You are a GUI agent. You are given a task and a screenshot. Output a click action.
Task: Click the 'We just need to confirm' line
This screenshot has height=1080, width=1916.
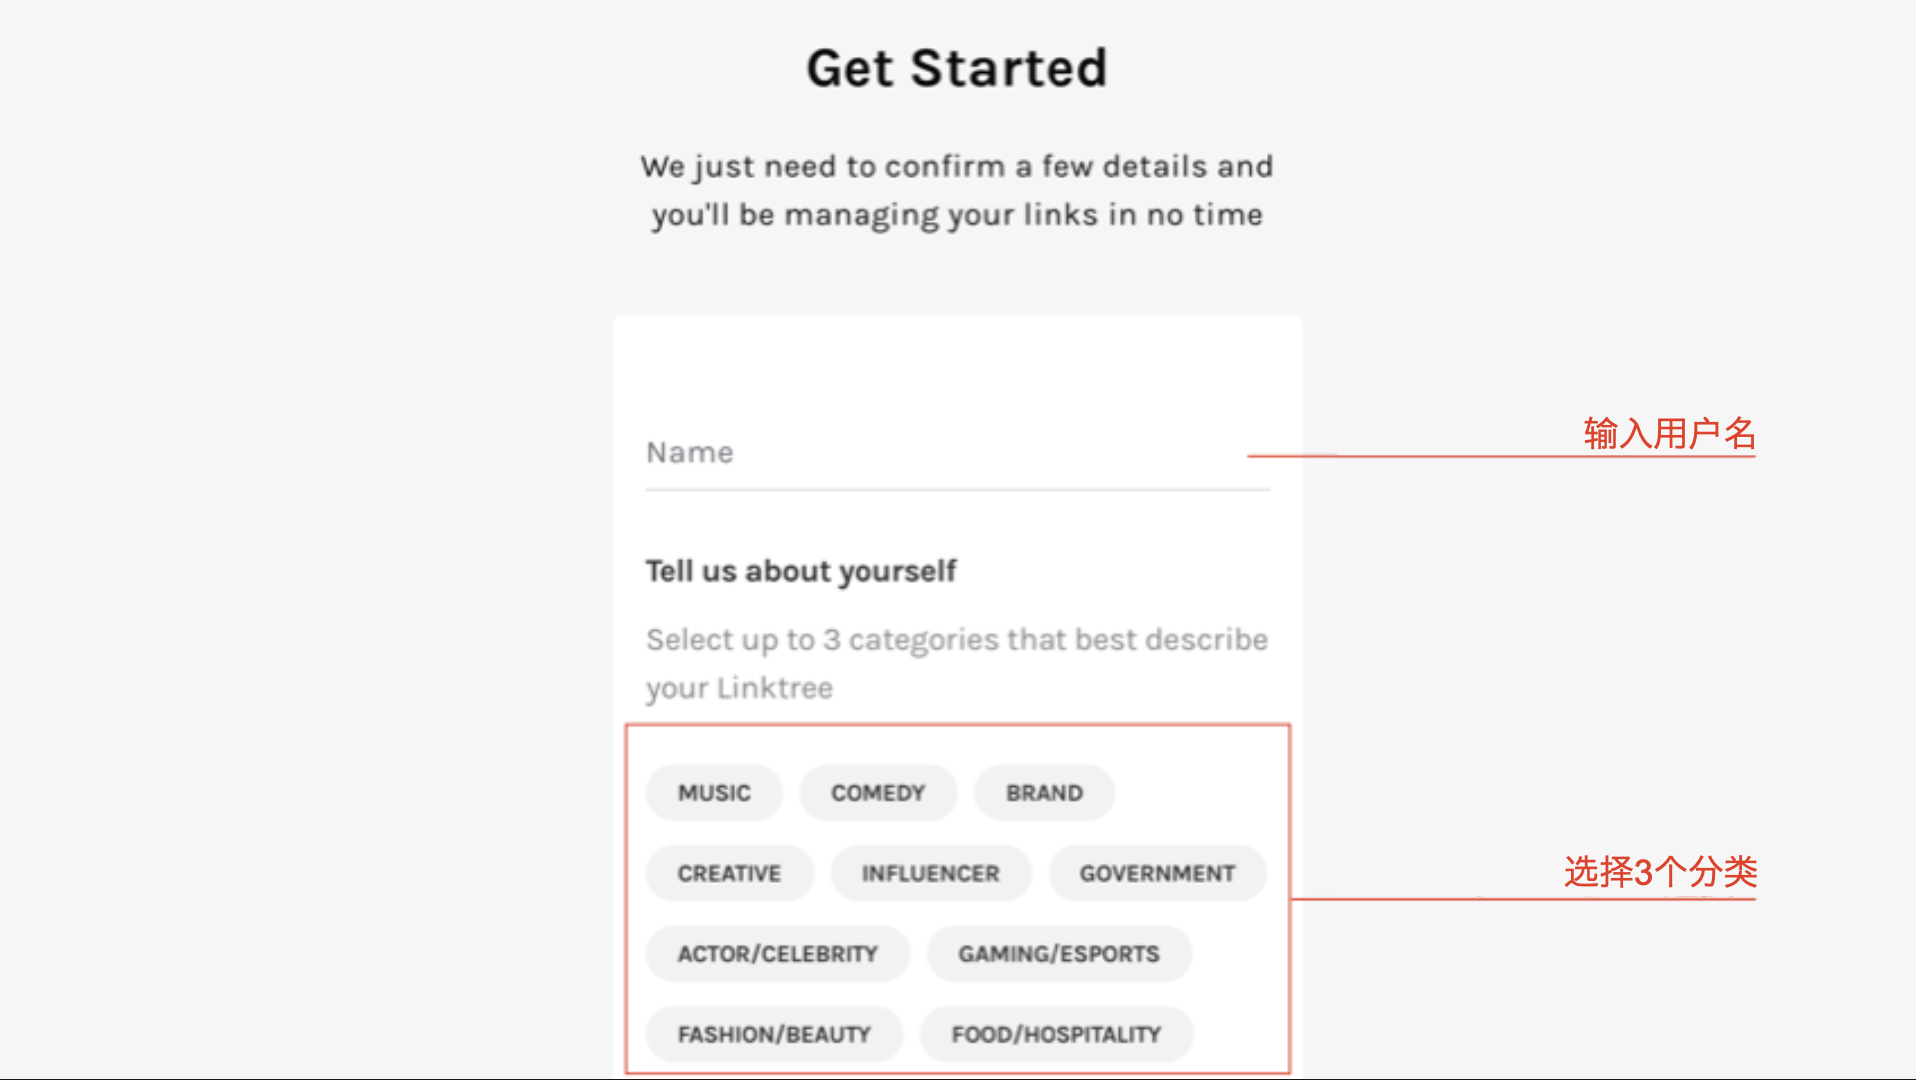(957, 166)
